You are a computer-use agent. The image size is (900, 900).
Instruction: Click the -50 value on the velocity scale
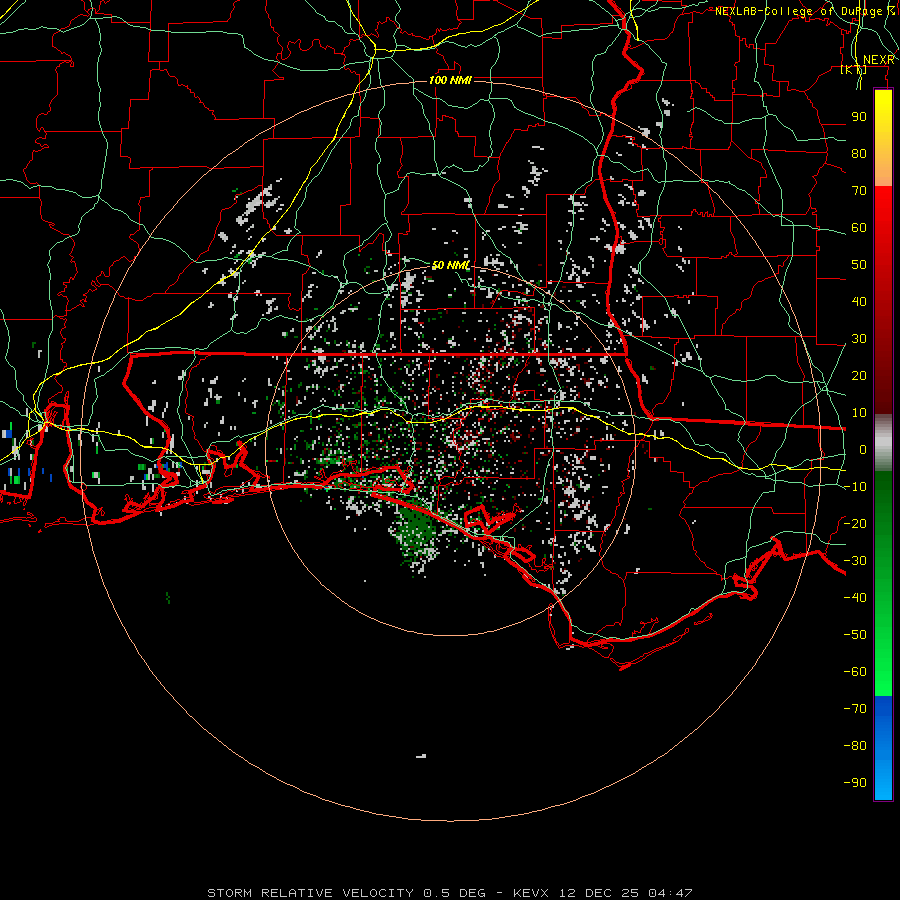point(855,634)
